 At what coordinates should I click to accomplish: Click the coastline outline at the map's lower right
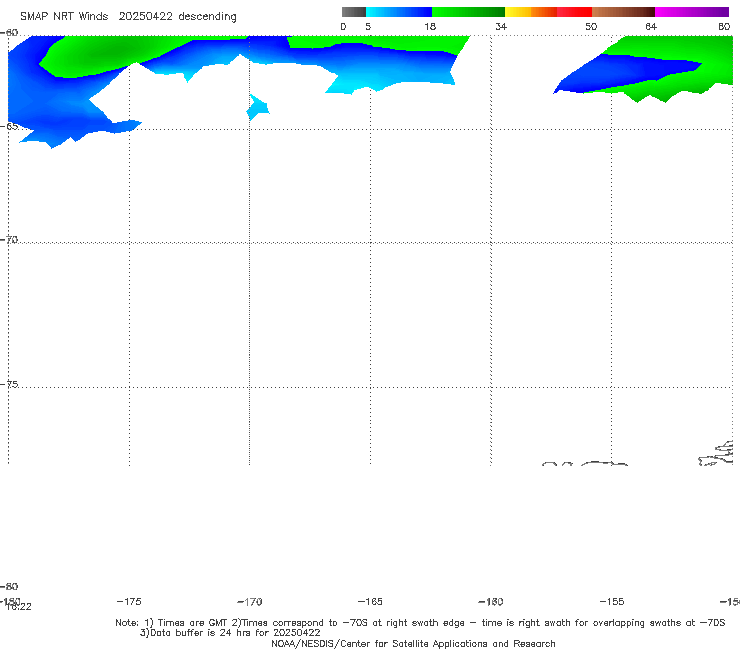pyautogui.click(x=716, y=454)
